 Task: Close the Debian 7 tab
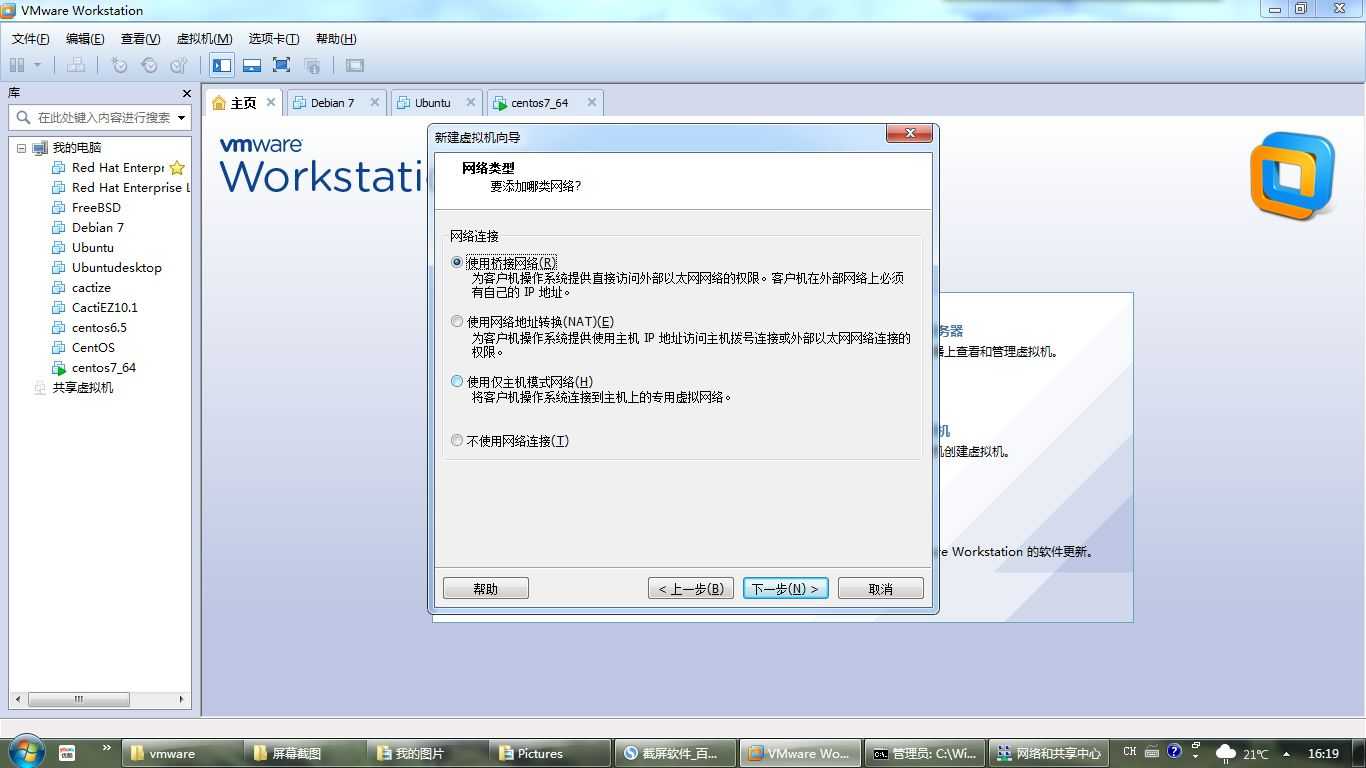[375, 102]
